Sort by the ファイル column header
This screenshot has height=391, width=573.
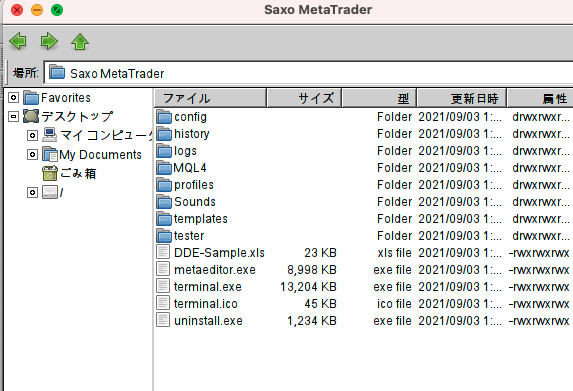point(210,98)
